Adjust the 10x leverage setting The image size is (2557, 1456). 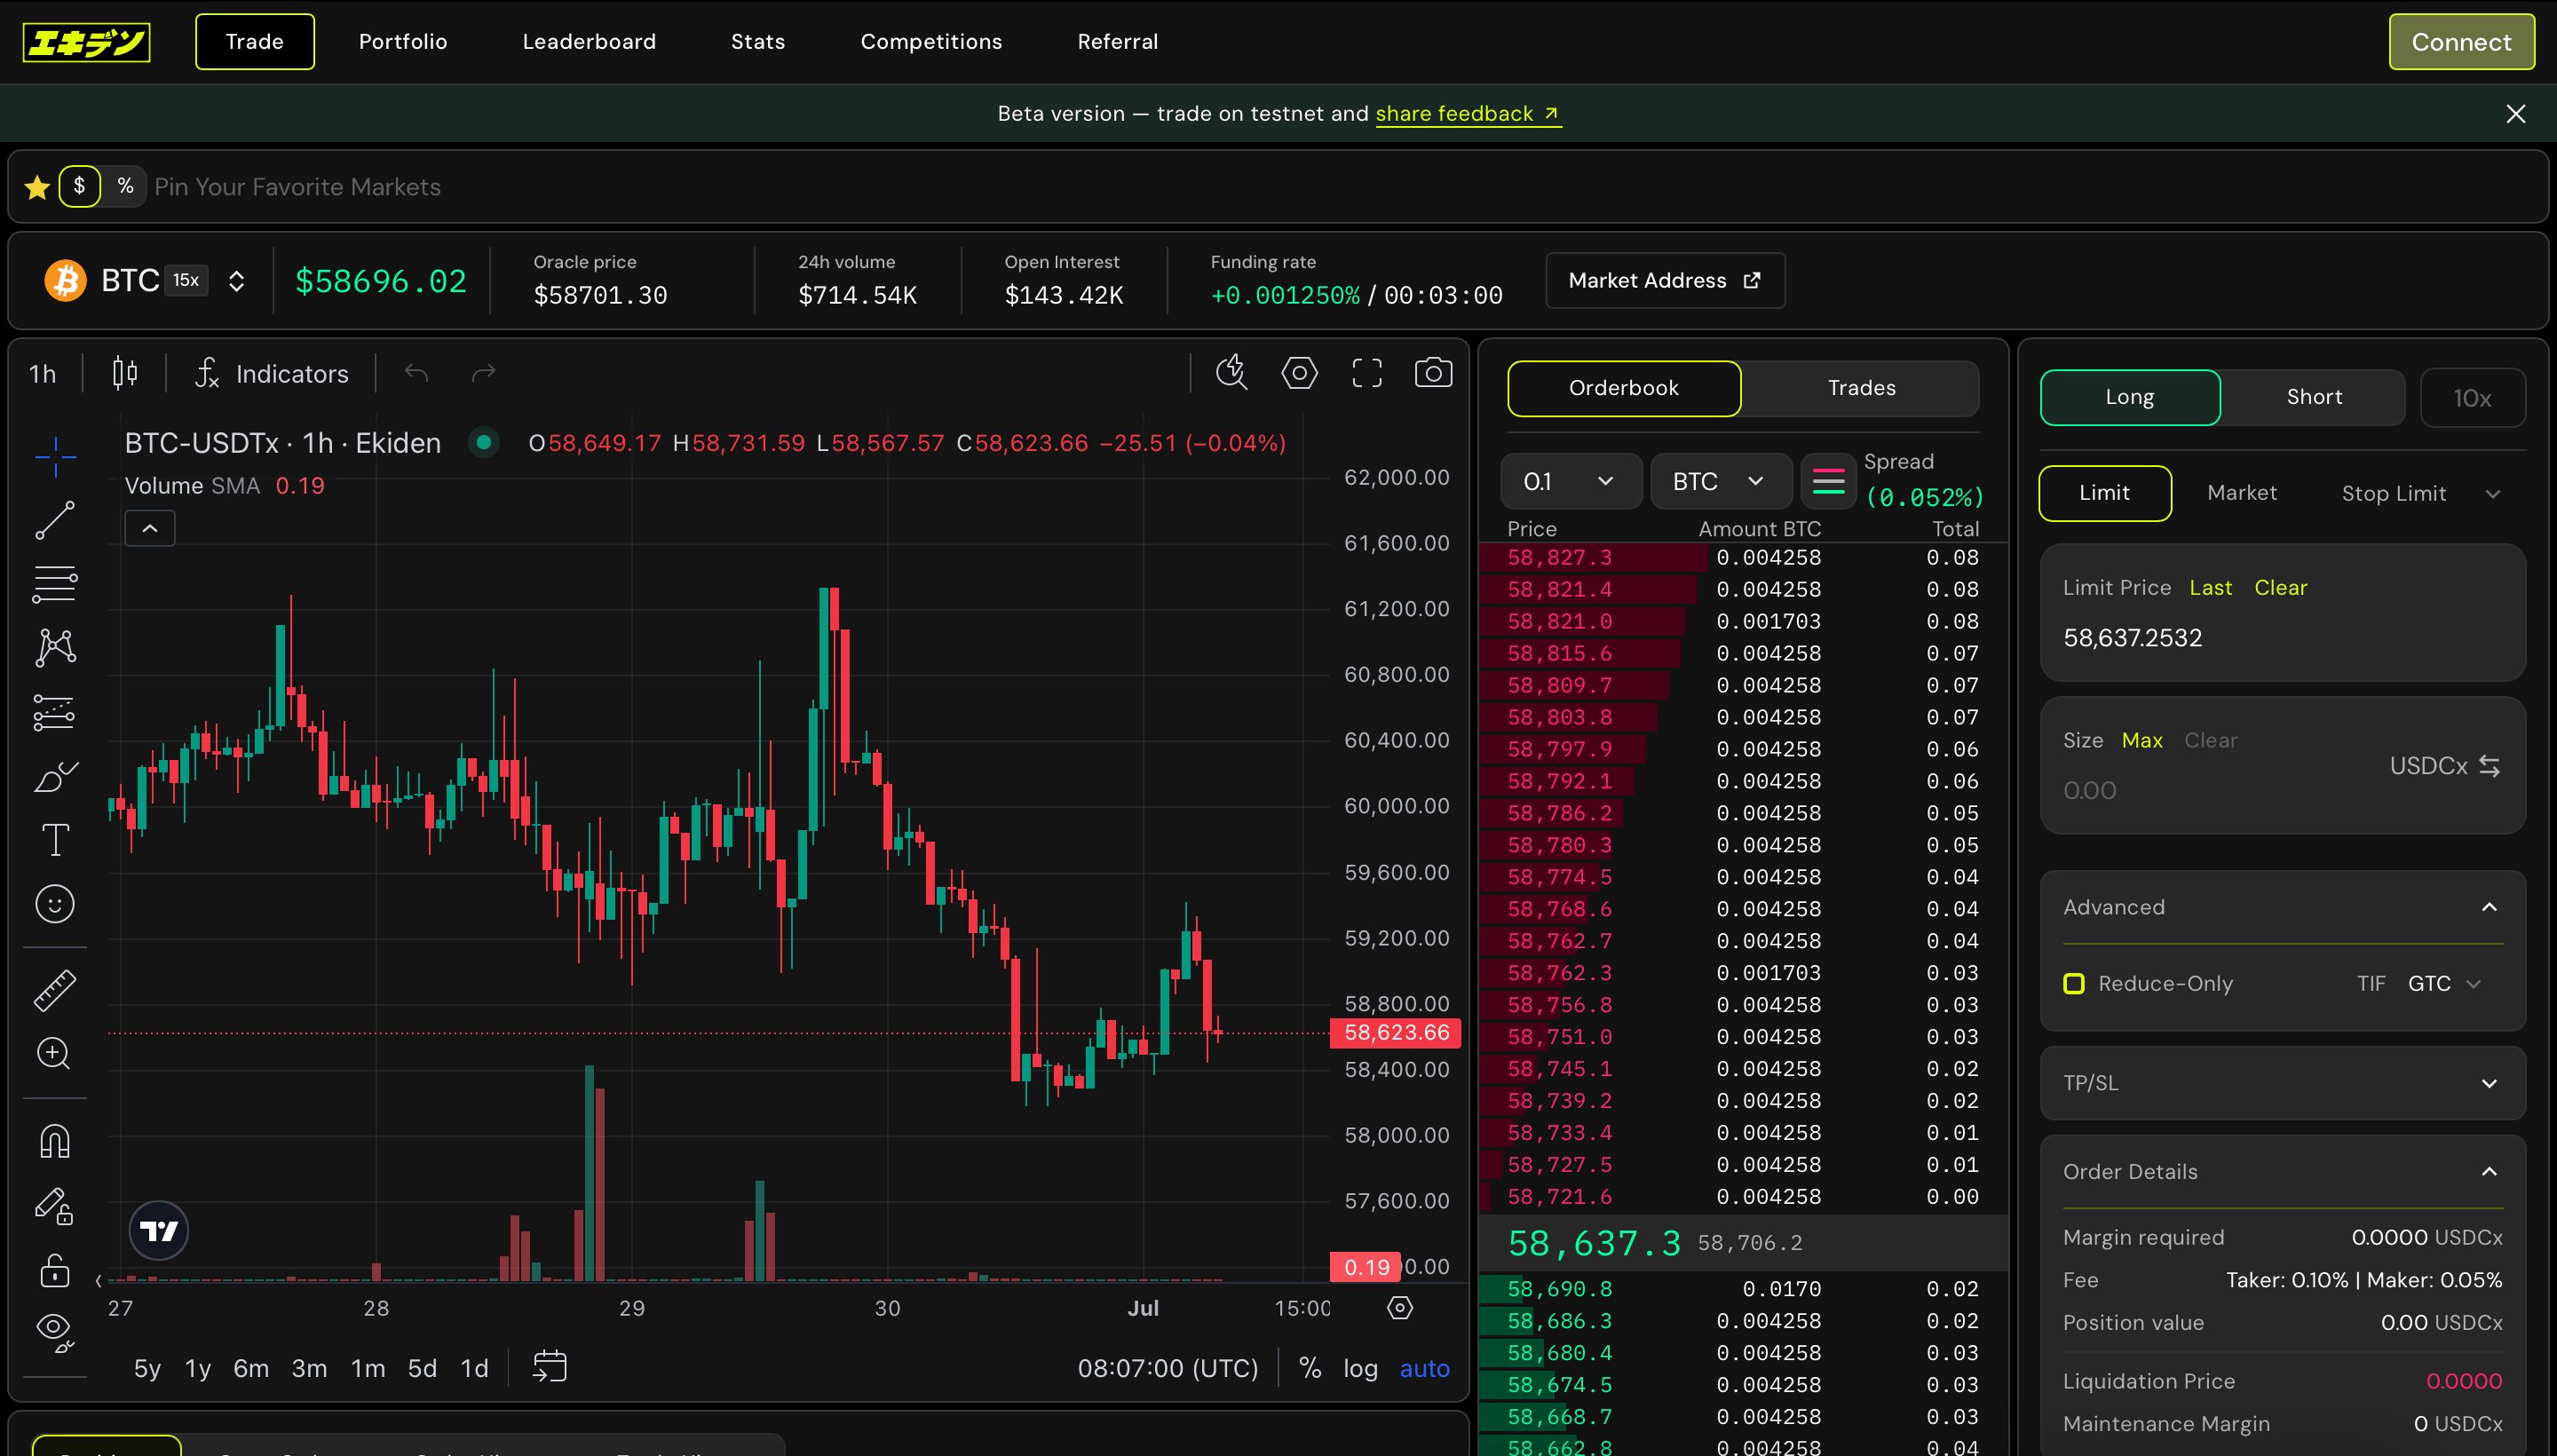(x=2472, y=398)
